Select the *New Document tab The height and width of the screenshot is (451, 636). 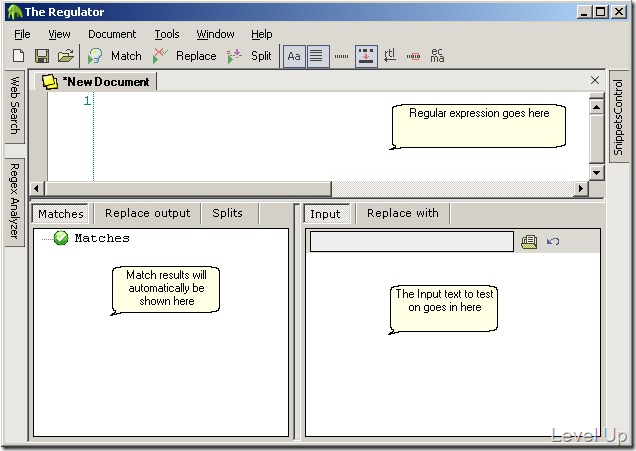point(96,82)
